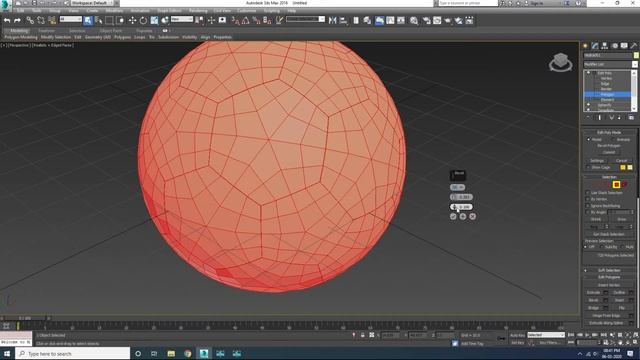Click the Remove Modifier trash icon
The image size is (640, 360).
620,118
